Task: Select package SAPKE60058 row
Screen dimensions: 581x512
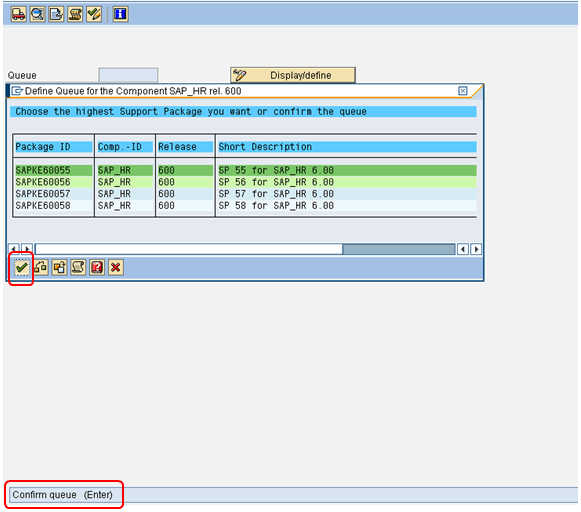Action: click(245, 206)
